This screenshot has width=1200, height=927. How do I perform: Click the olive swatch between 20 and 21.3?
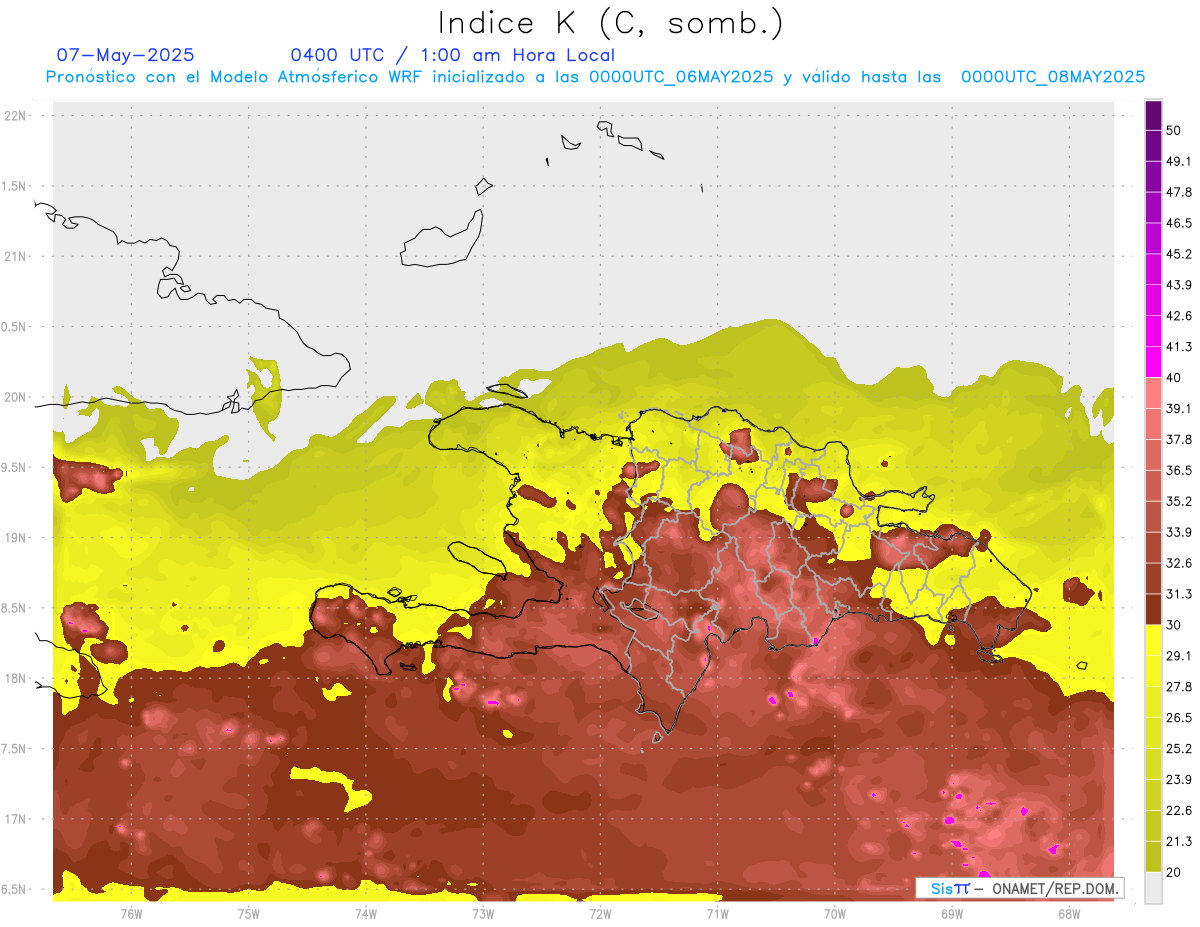(x=1153, y=857)
